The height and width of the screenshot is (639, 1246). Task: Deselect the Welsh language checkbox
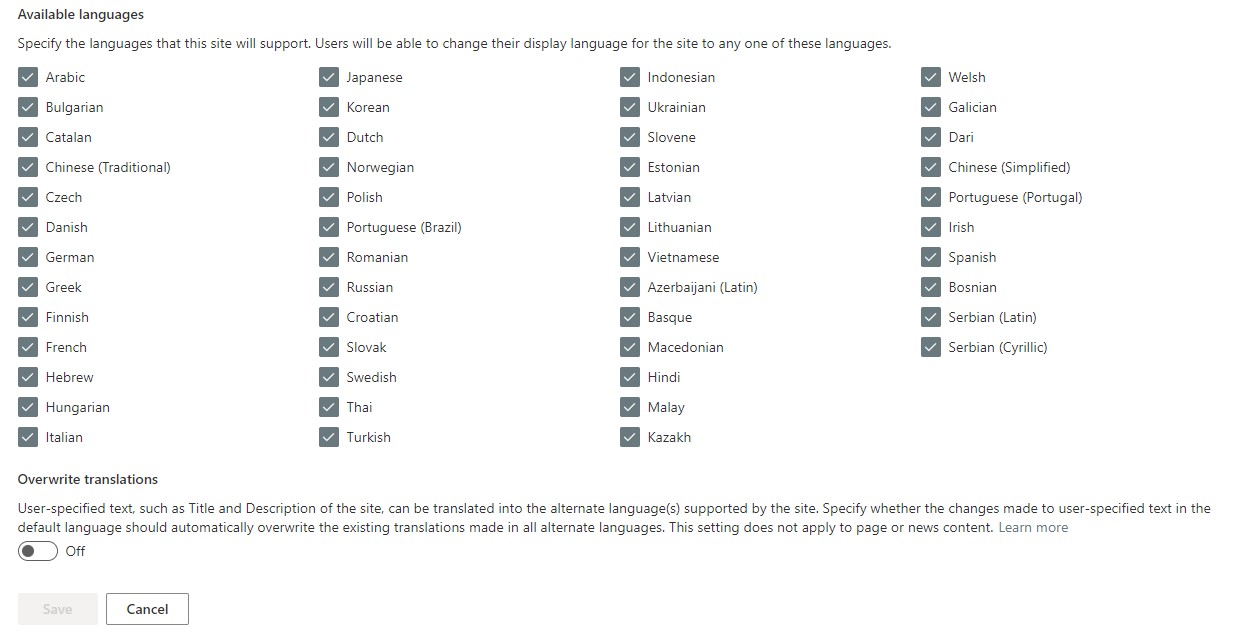point(931,77)
